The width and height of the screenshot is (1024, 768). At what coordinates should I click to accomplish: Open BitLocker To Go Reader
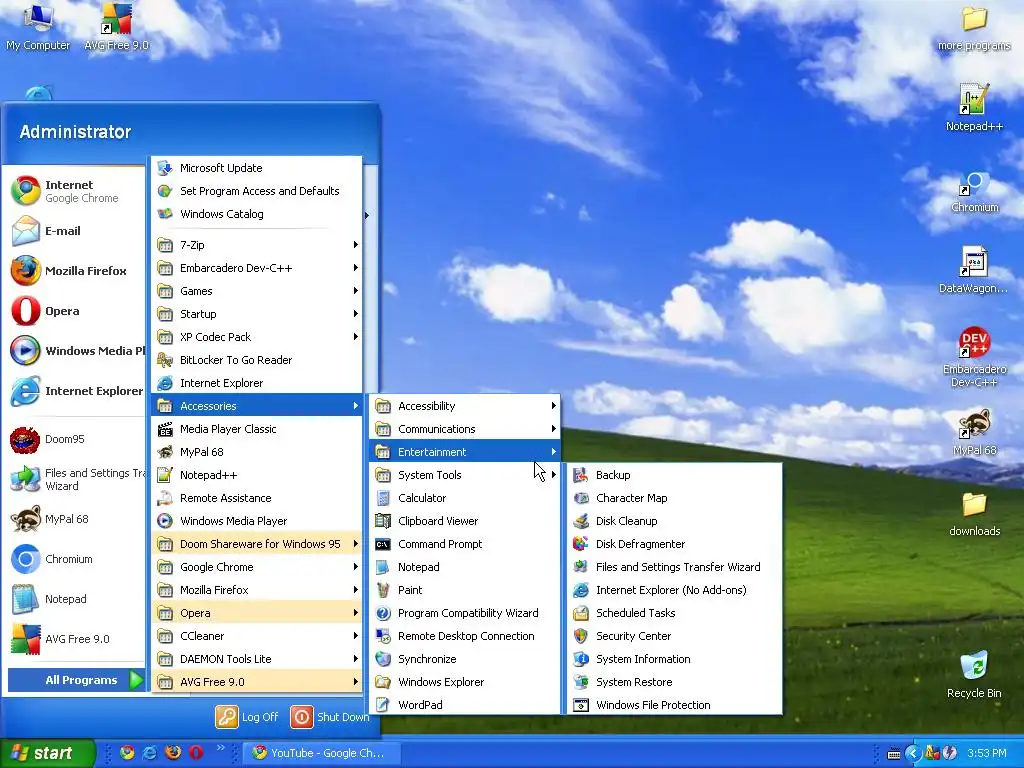click(x=257, y=360)
